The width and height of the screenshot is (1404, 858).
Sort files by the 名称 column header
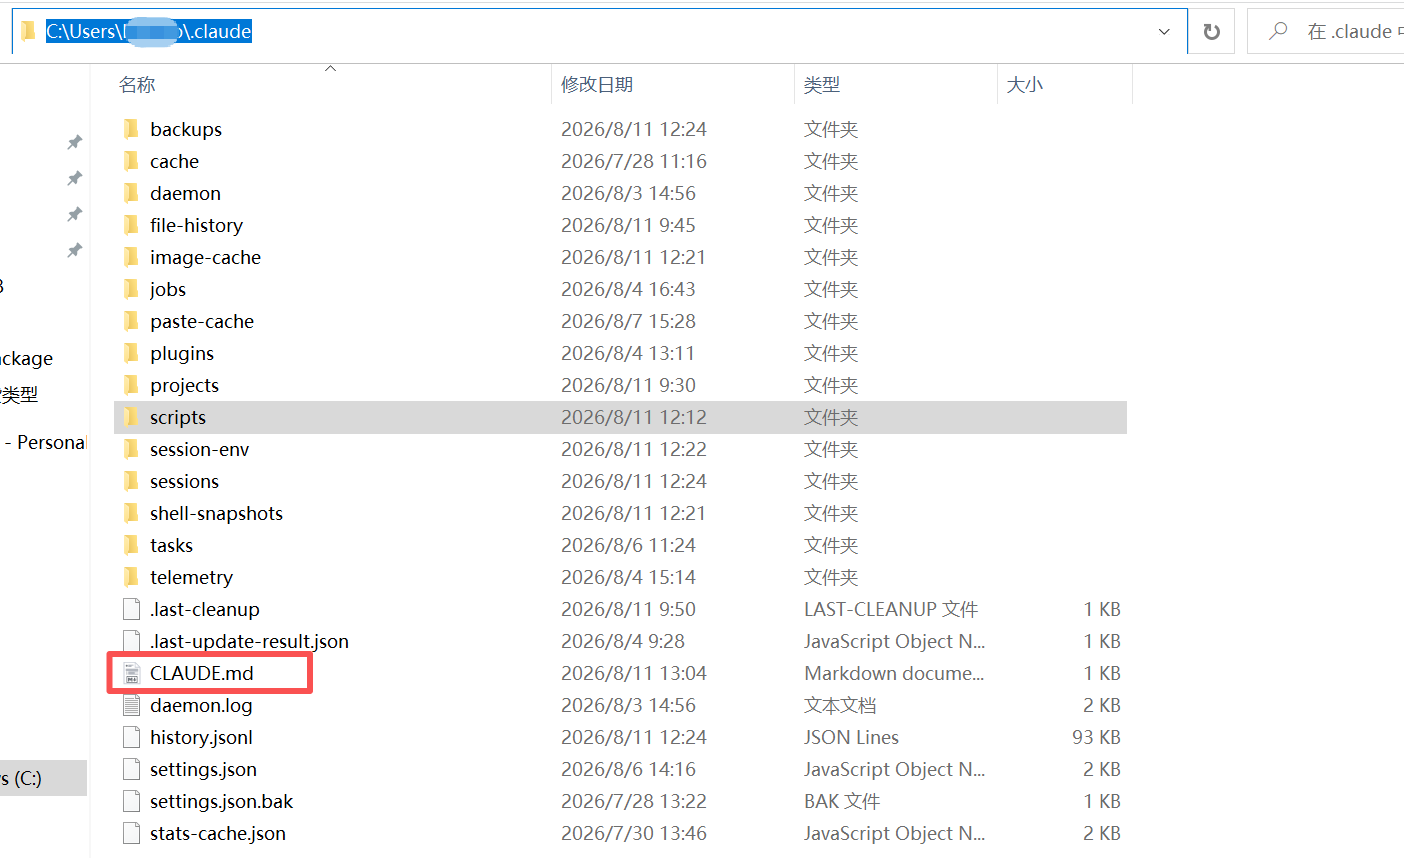(x=137, y=85)
